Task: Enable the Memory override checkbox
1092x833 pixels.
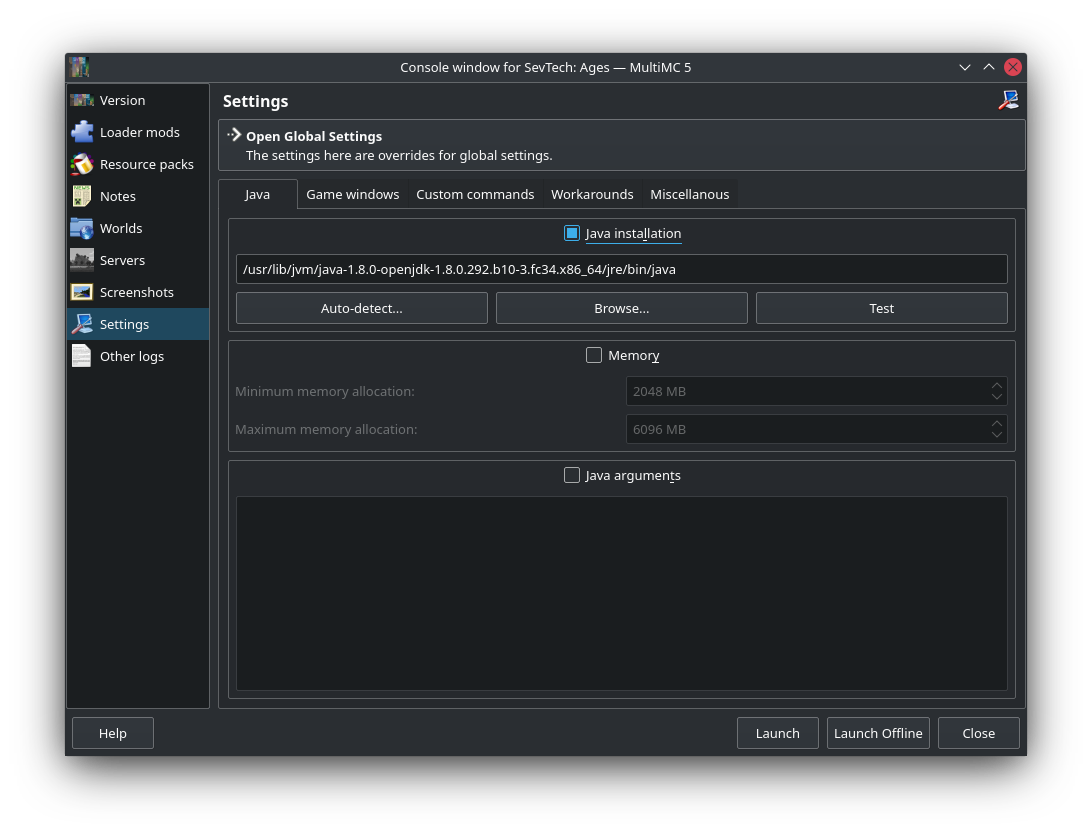Action: pyautogui.click(x=594, y=355)
